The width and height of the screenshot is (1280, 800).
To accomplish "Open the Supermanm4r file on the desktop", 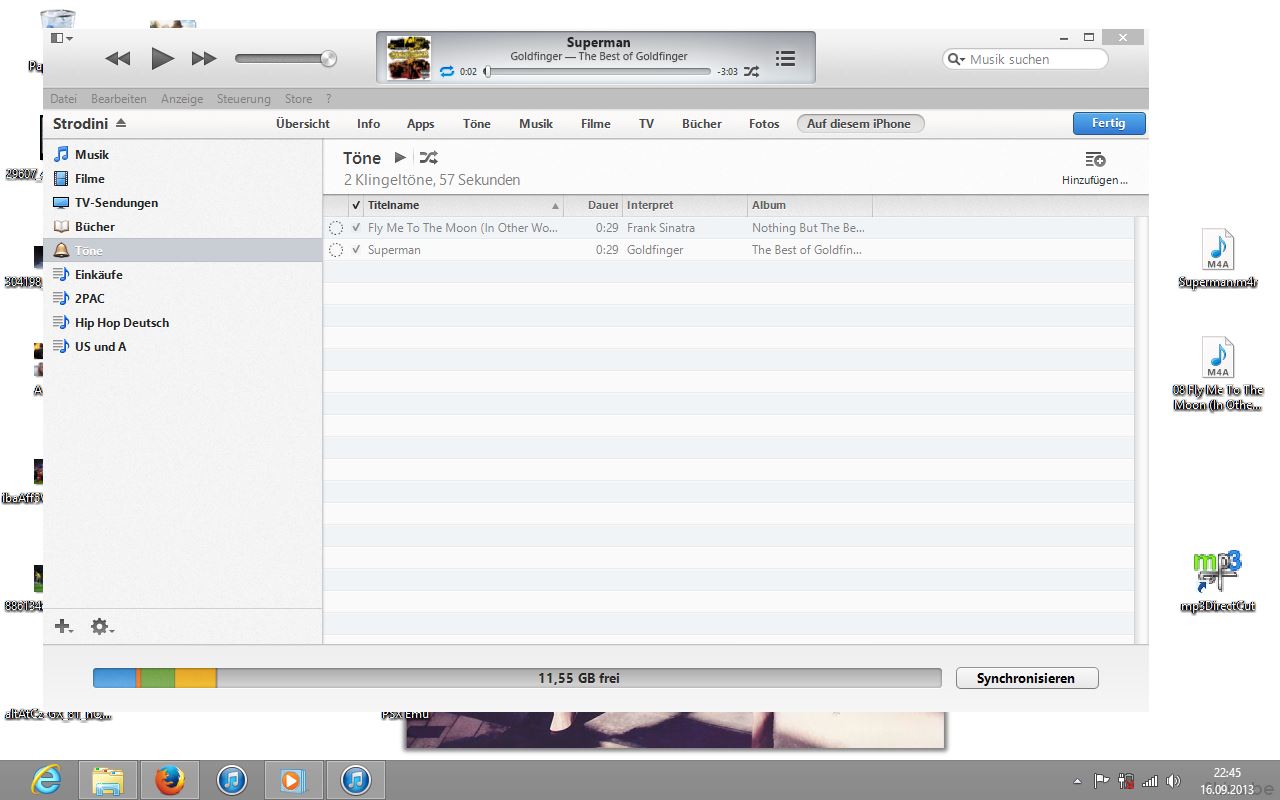I will [x=1217, y=259].
